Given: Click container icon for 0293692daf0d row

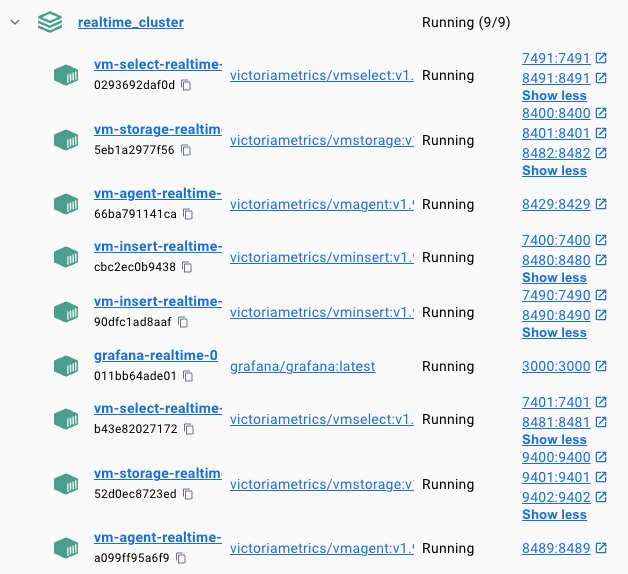Looking at the screenshot, I should tap(66, 75).
